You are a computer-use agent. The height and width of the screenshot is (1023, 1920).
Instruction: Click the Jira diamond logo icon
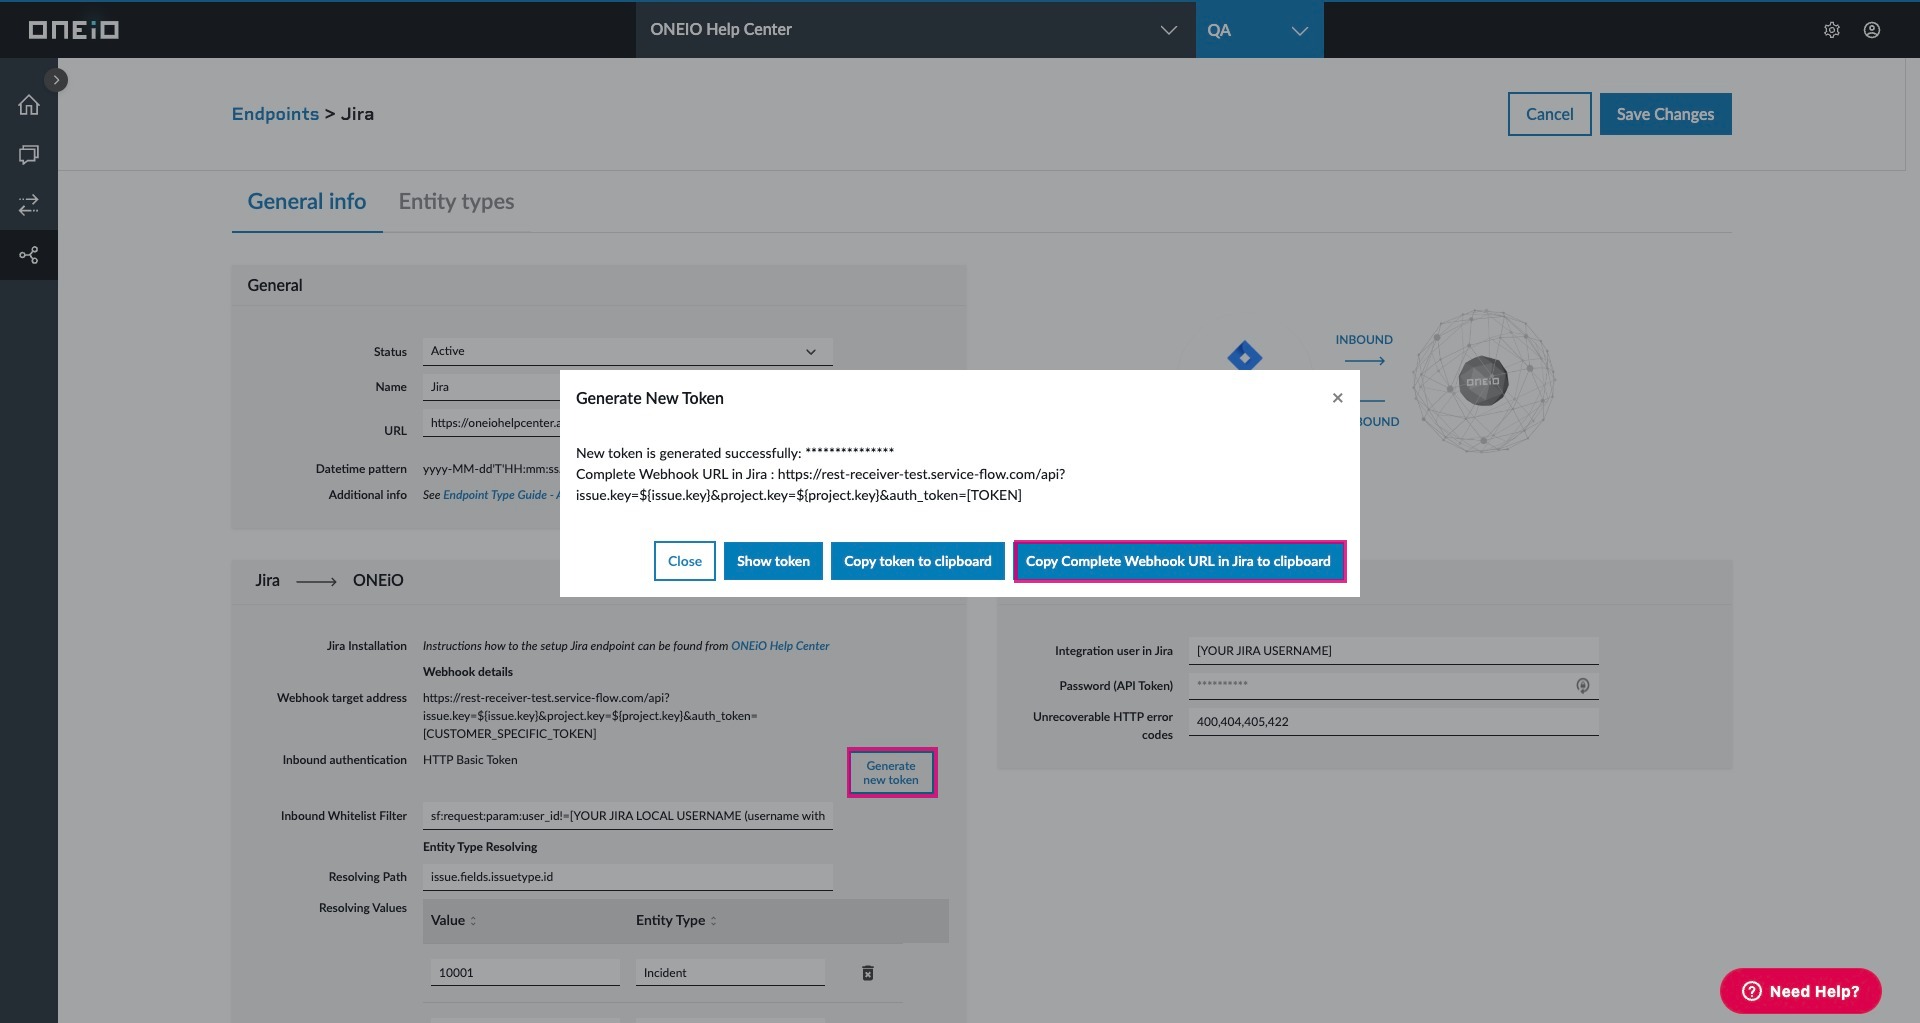click(x=1244, y=355)
